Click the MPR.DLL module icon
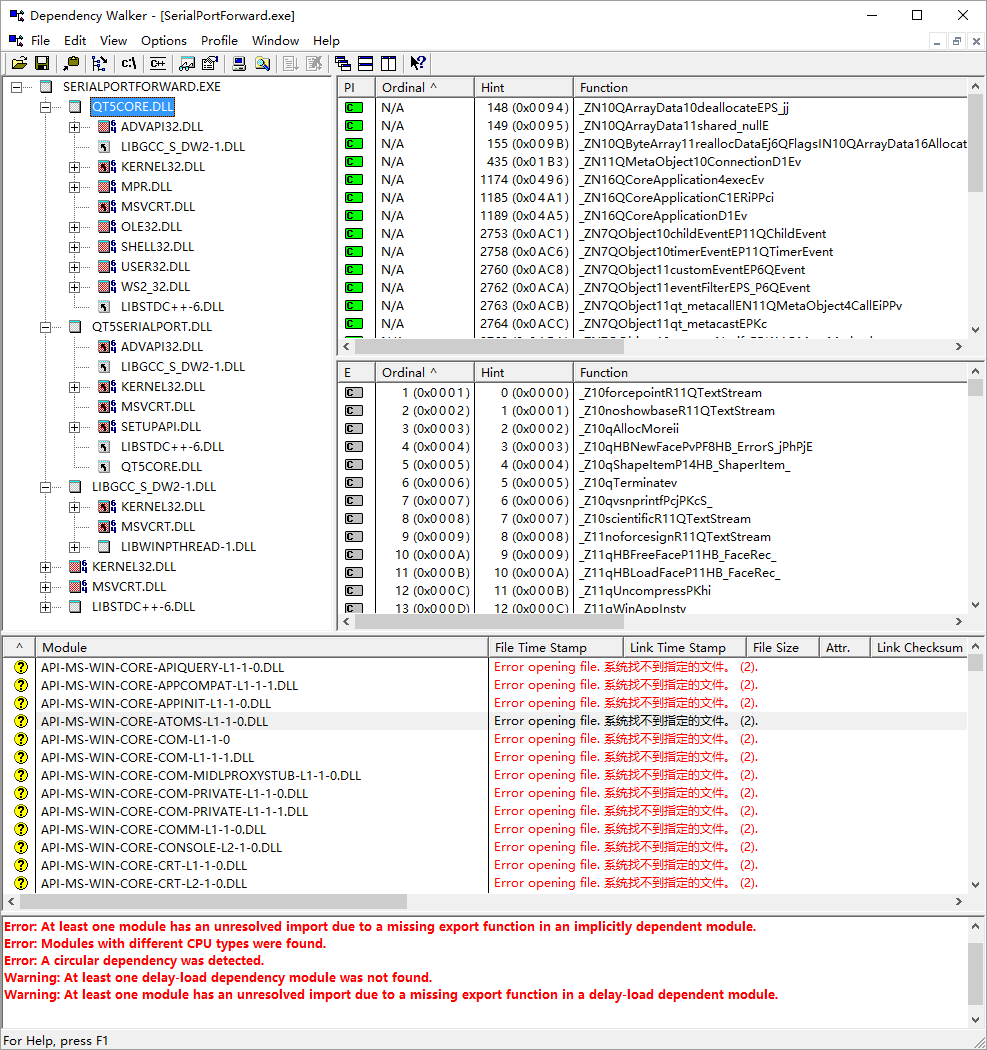 coord(106,187)
